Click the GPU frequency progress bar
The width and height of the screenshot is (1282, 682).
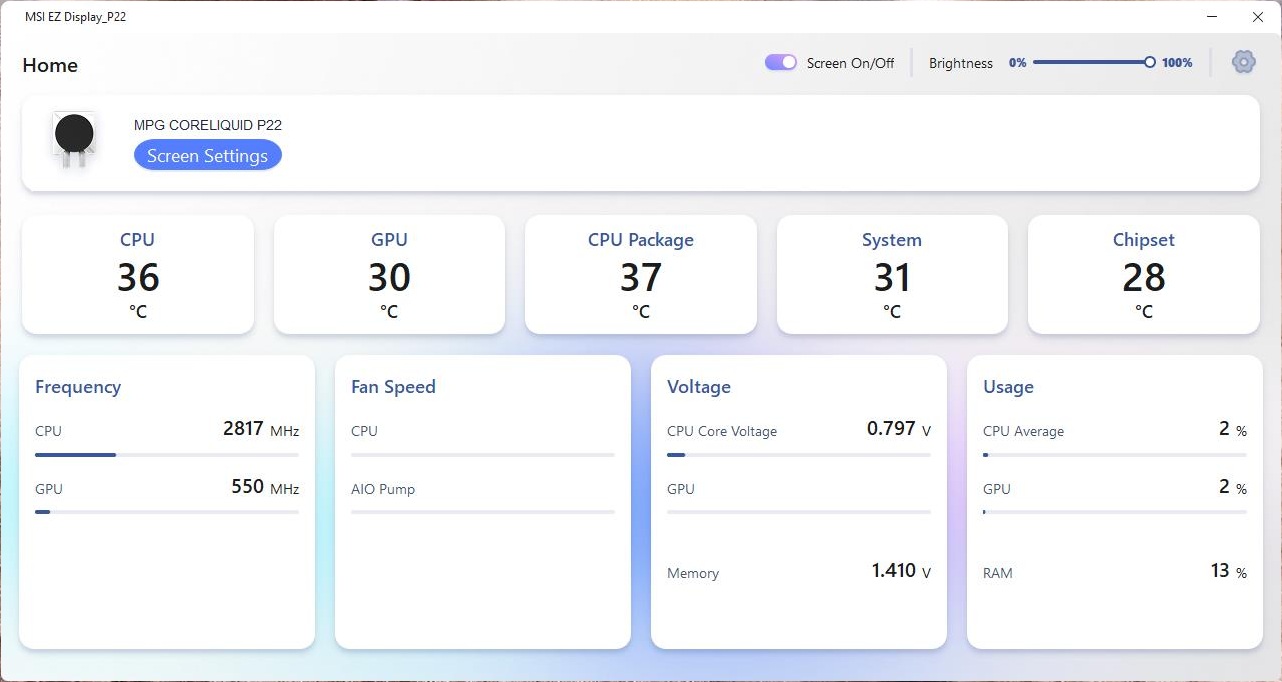tap(167, 512)
